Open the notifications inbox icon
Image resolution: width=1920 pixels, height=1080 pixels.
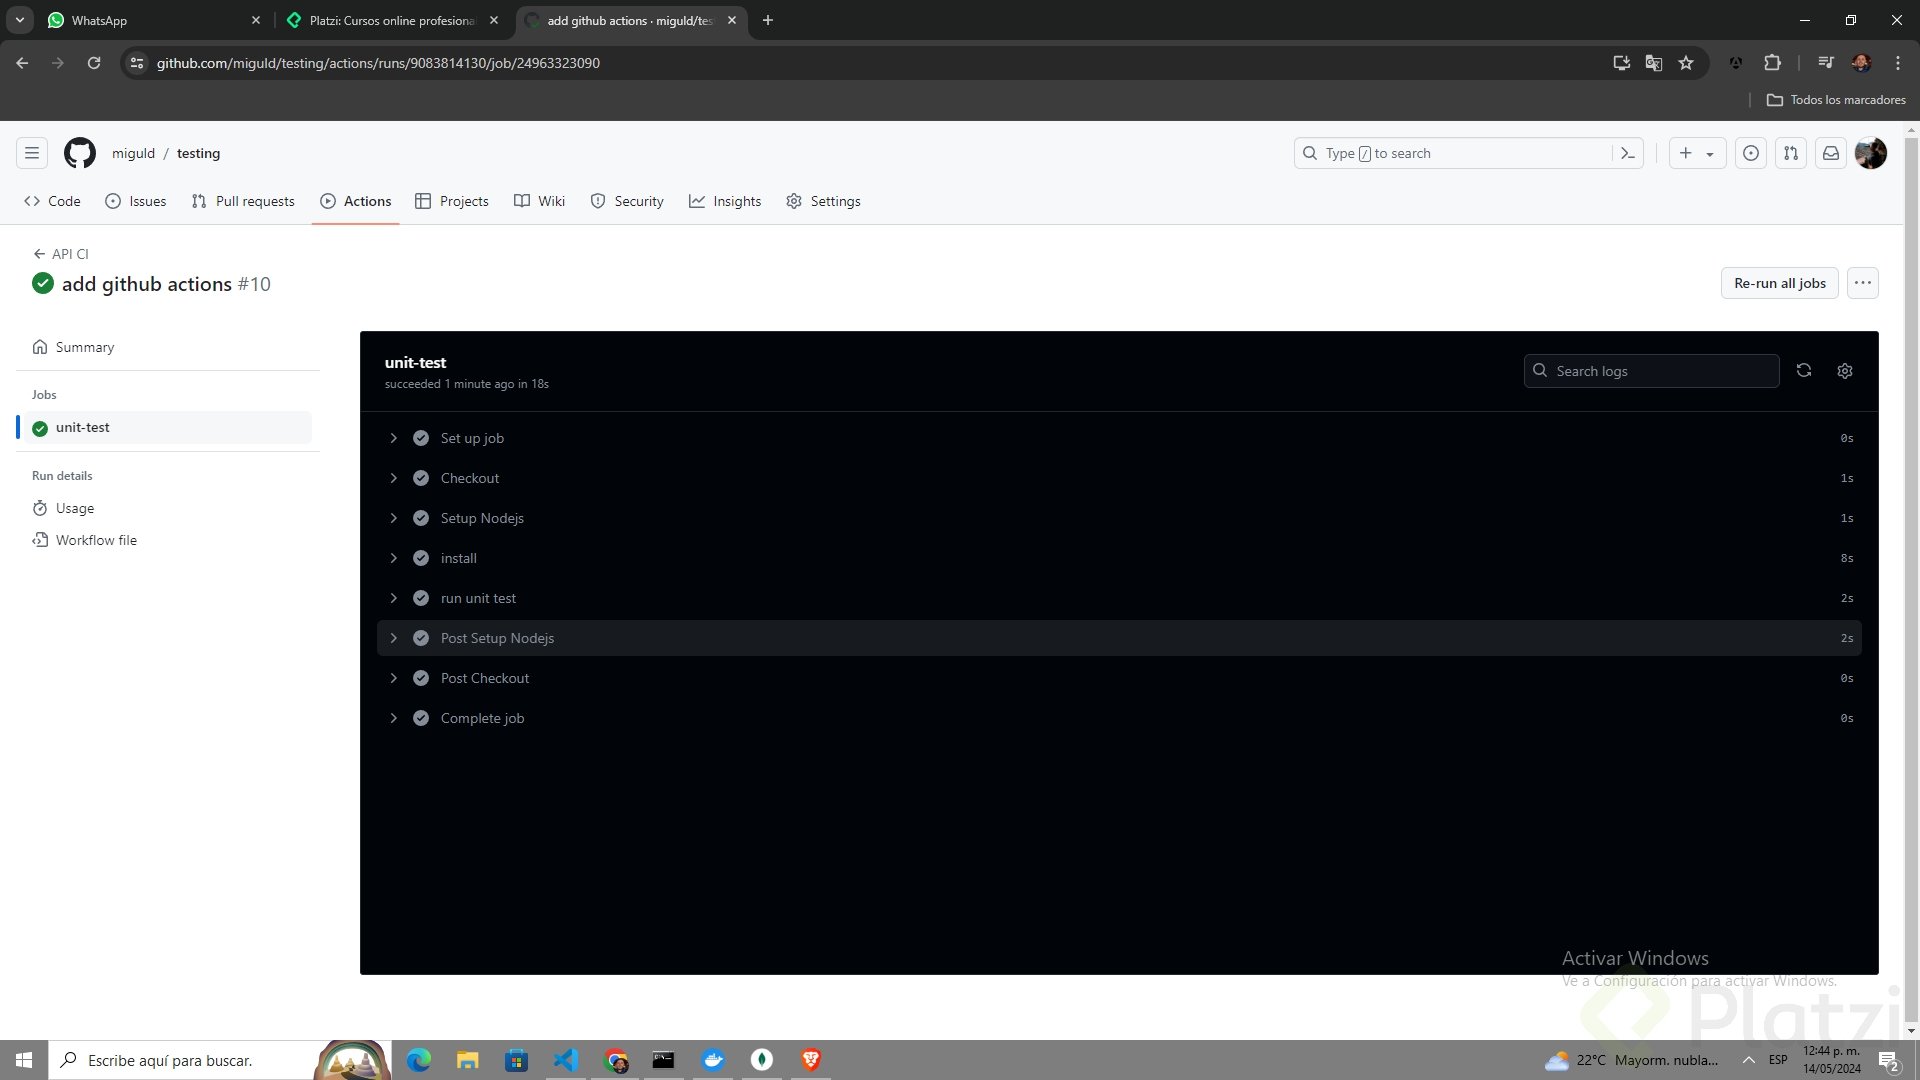[1830, 153]
